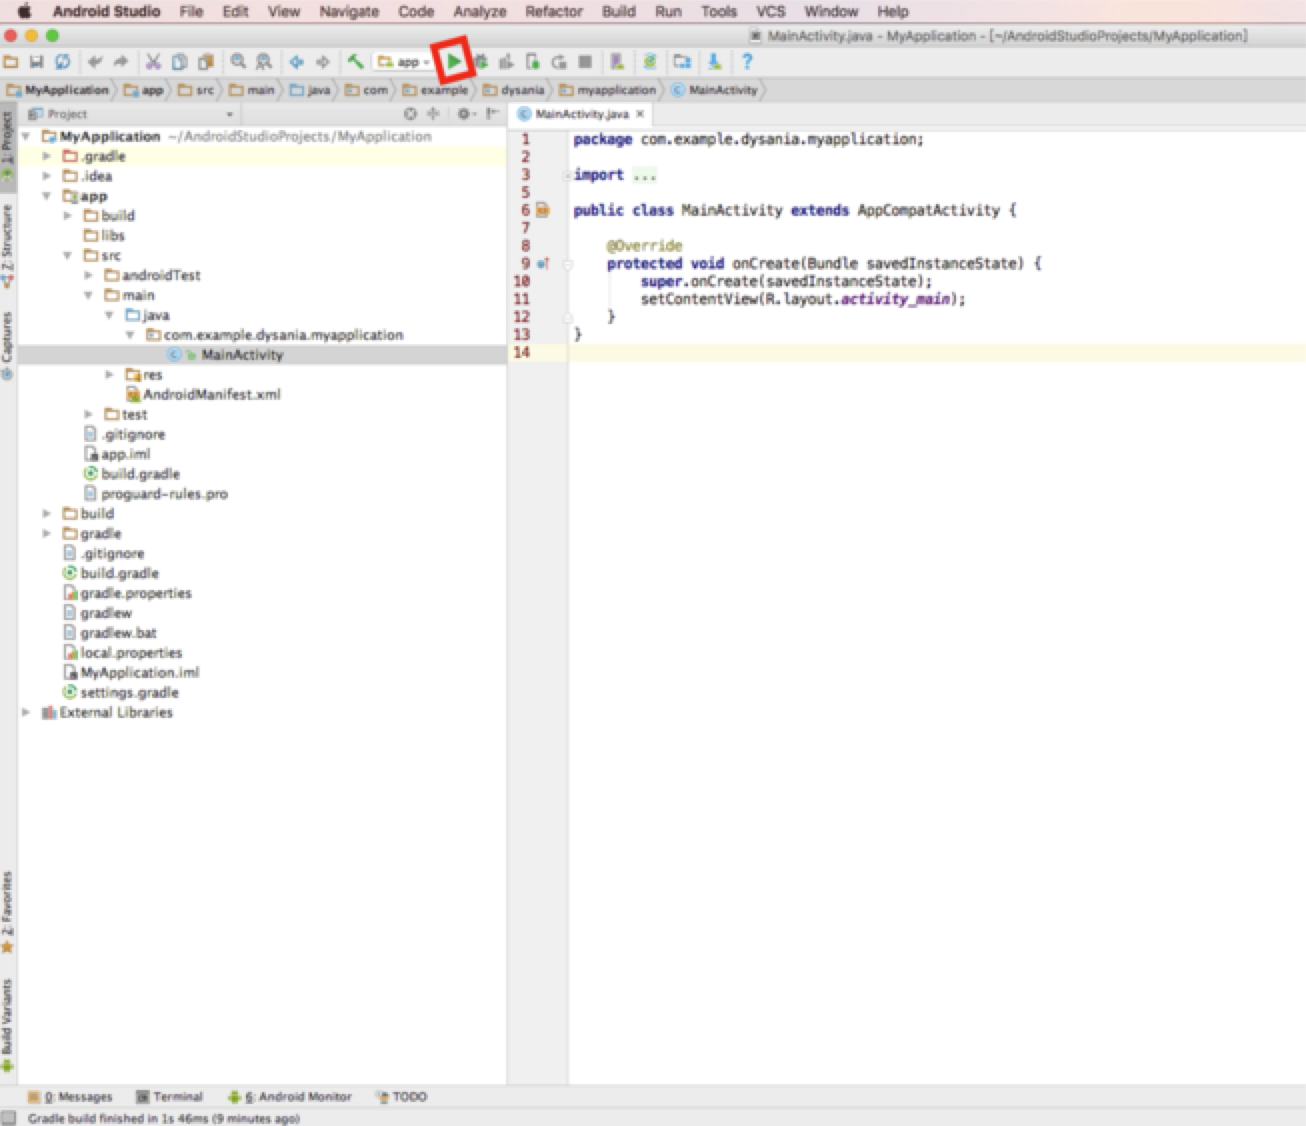
Task: Expand the .idea folder
Action: (46, 176)
